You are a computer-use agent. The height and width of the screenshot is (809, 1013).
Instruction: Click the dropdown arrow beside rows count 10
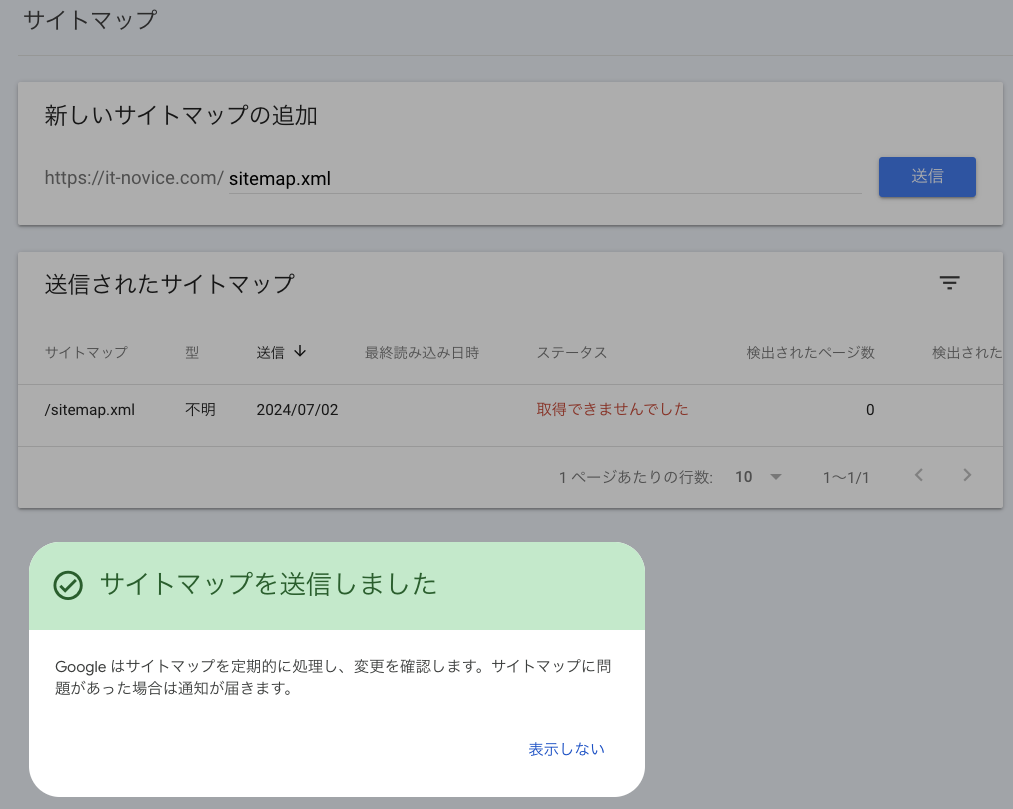pyautogui.click(x=775, y=477)
